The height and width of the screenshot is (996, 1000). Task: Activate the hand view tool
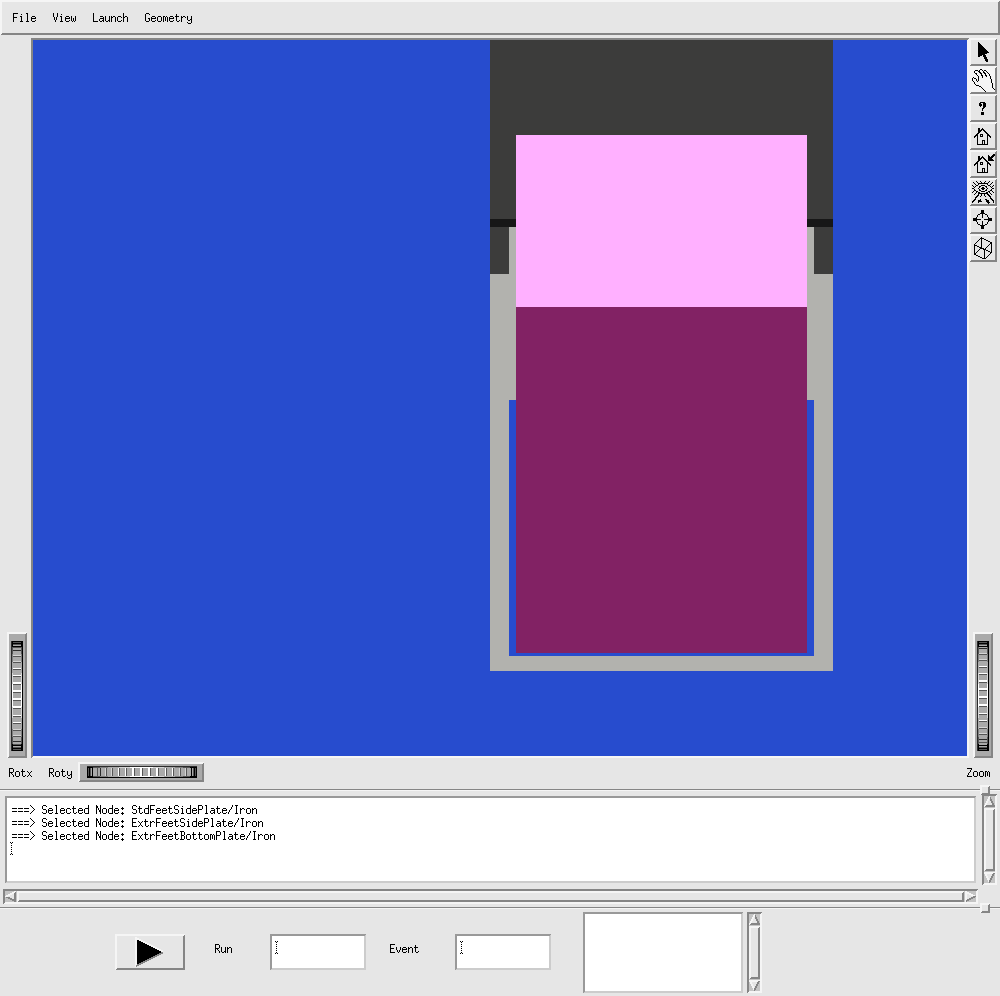(983, 81)
